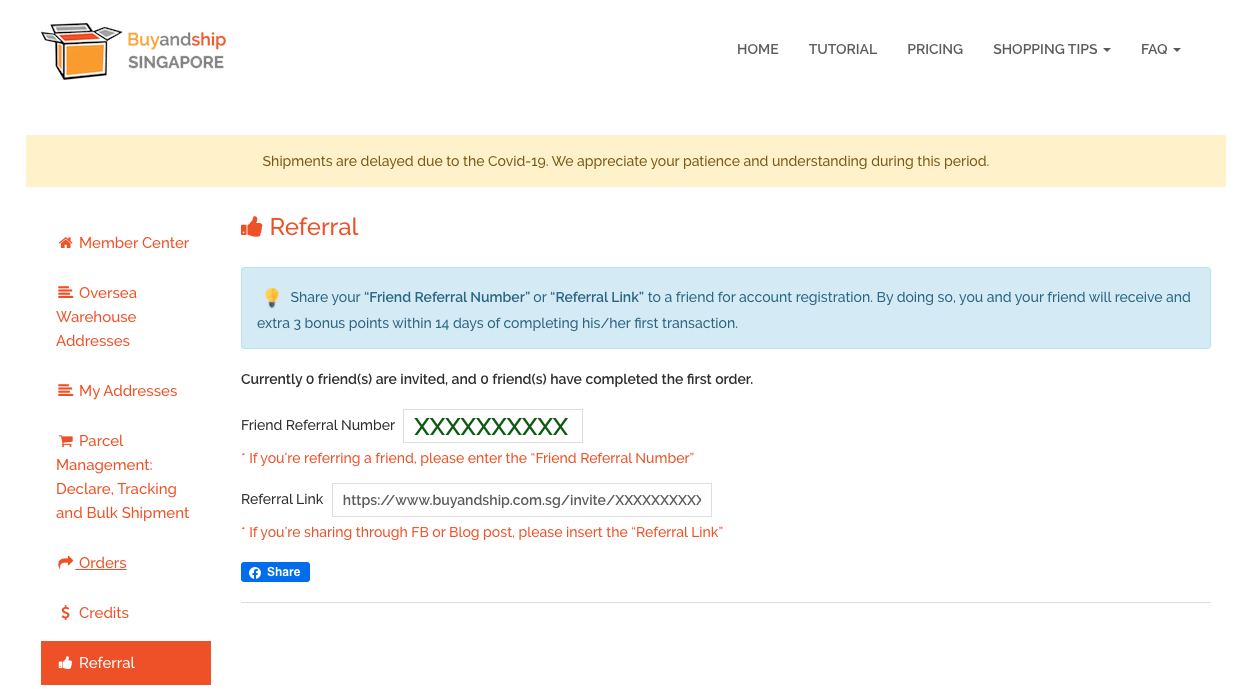Click the red note about entering Friend Referral Number
1243x689 pixels.
pos(468,458)
